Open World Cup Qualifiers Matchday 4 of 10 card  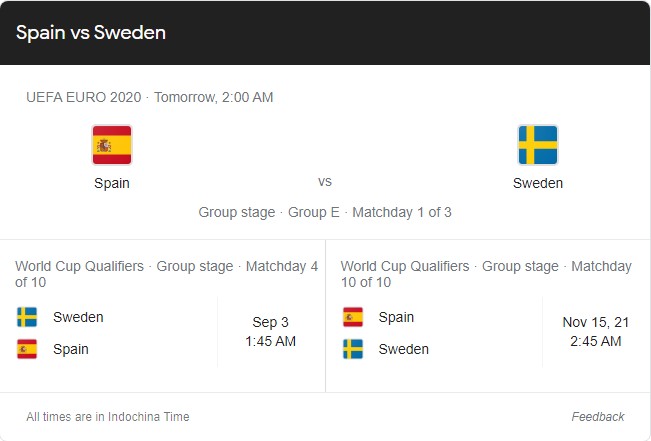[x=163, y=316]
